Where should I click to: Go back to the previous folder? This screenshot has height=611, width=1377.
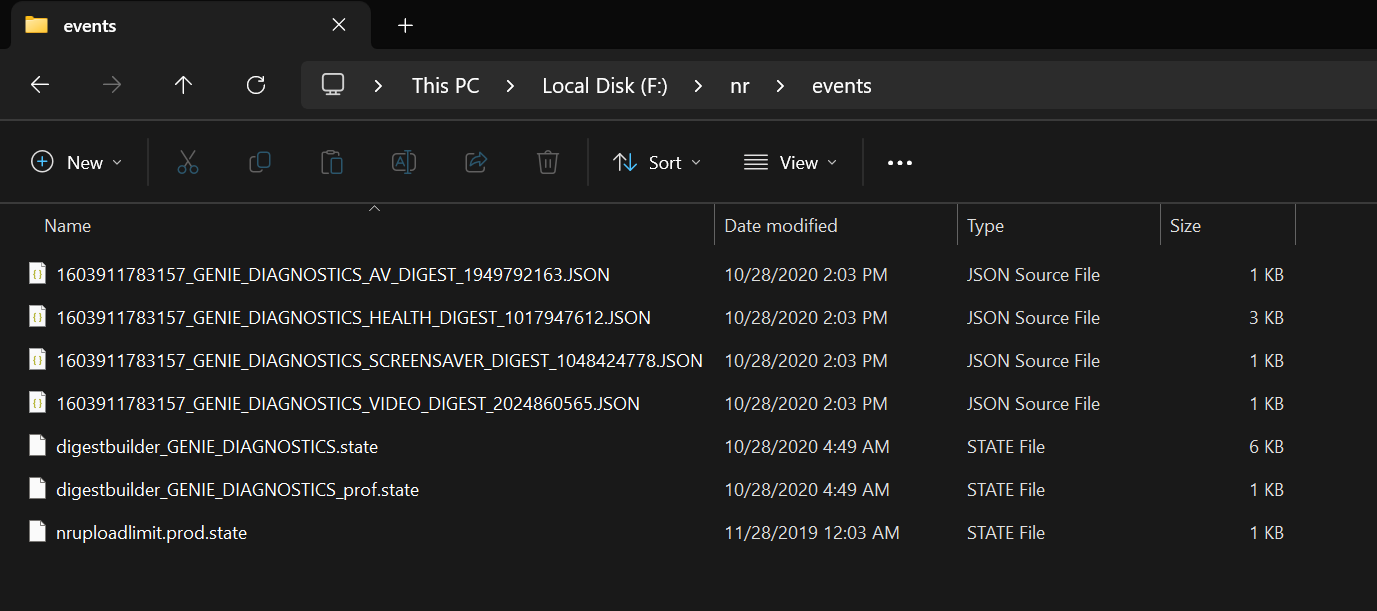tap(39, 85)
